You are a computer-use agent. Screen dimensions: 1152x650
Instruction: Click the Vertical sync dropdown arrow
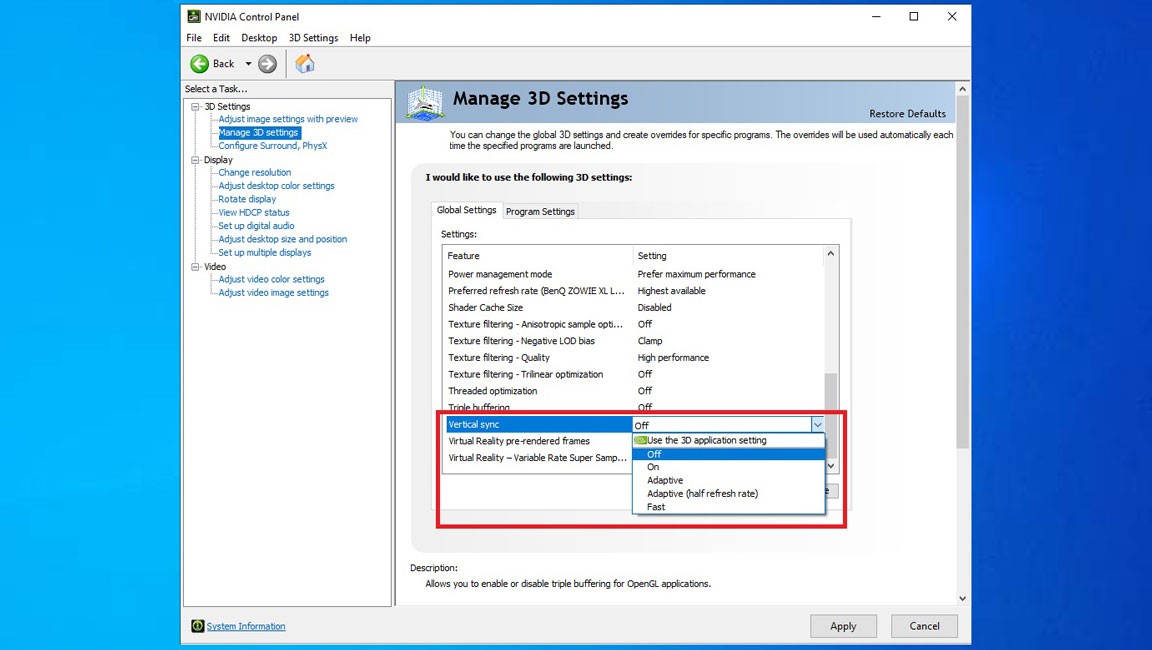817,425
